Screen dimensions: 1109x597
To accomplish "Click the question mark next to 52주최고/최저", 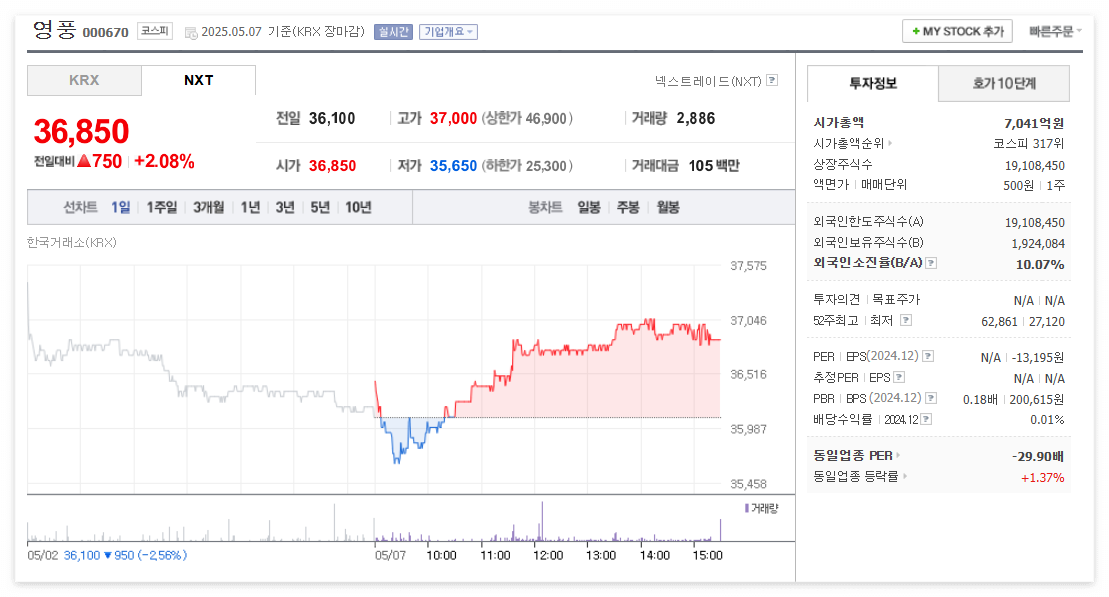I will [905, 321].
